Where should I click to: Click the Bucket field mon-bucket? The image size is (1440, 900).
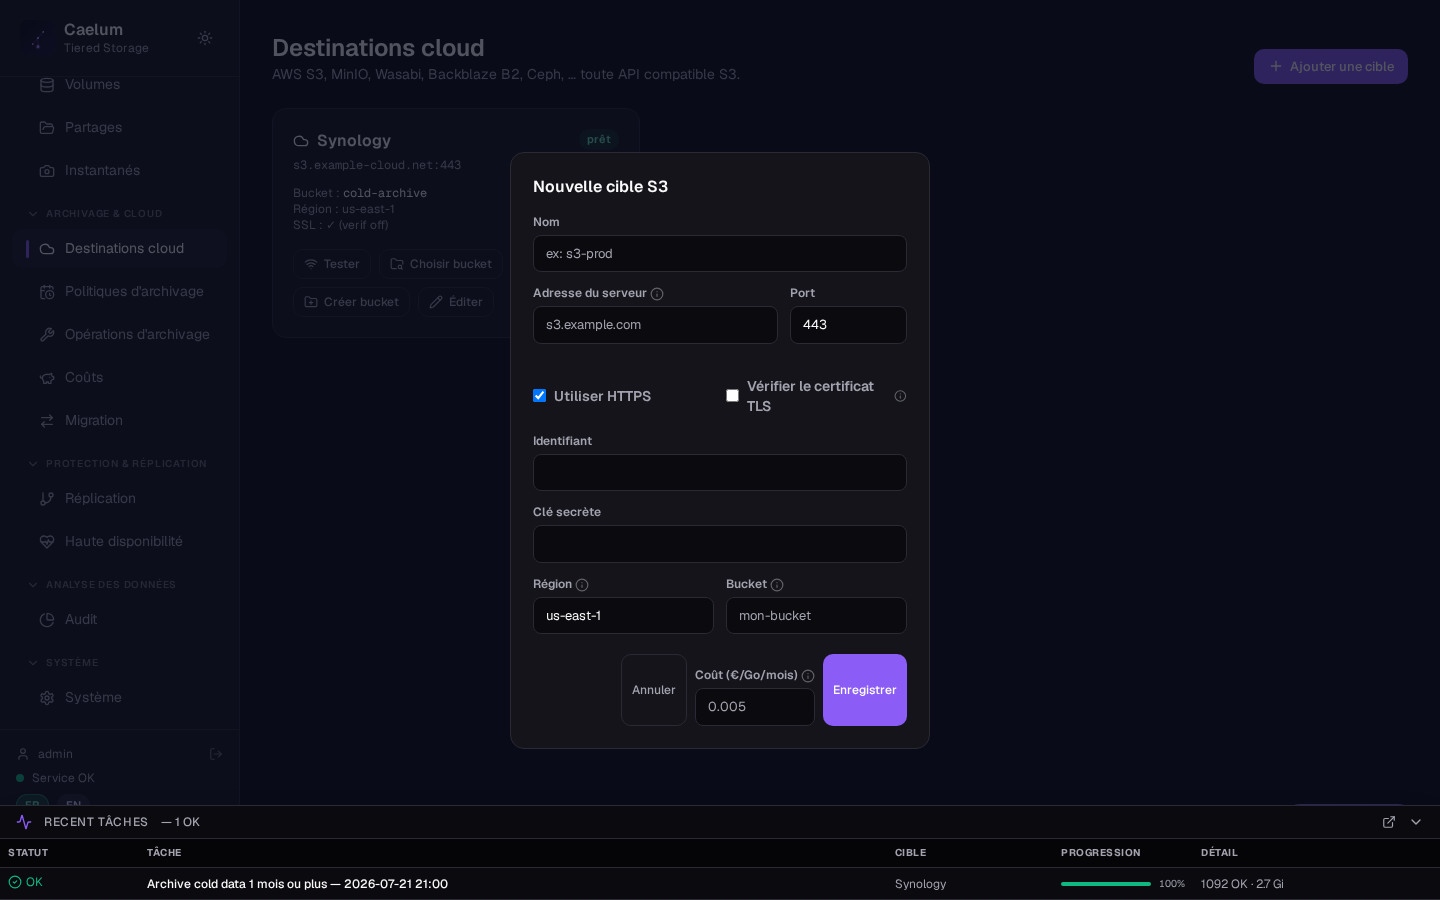[x=816, y=616]
